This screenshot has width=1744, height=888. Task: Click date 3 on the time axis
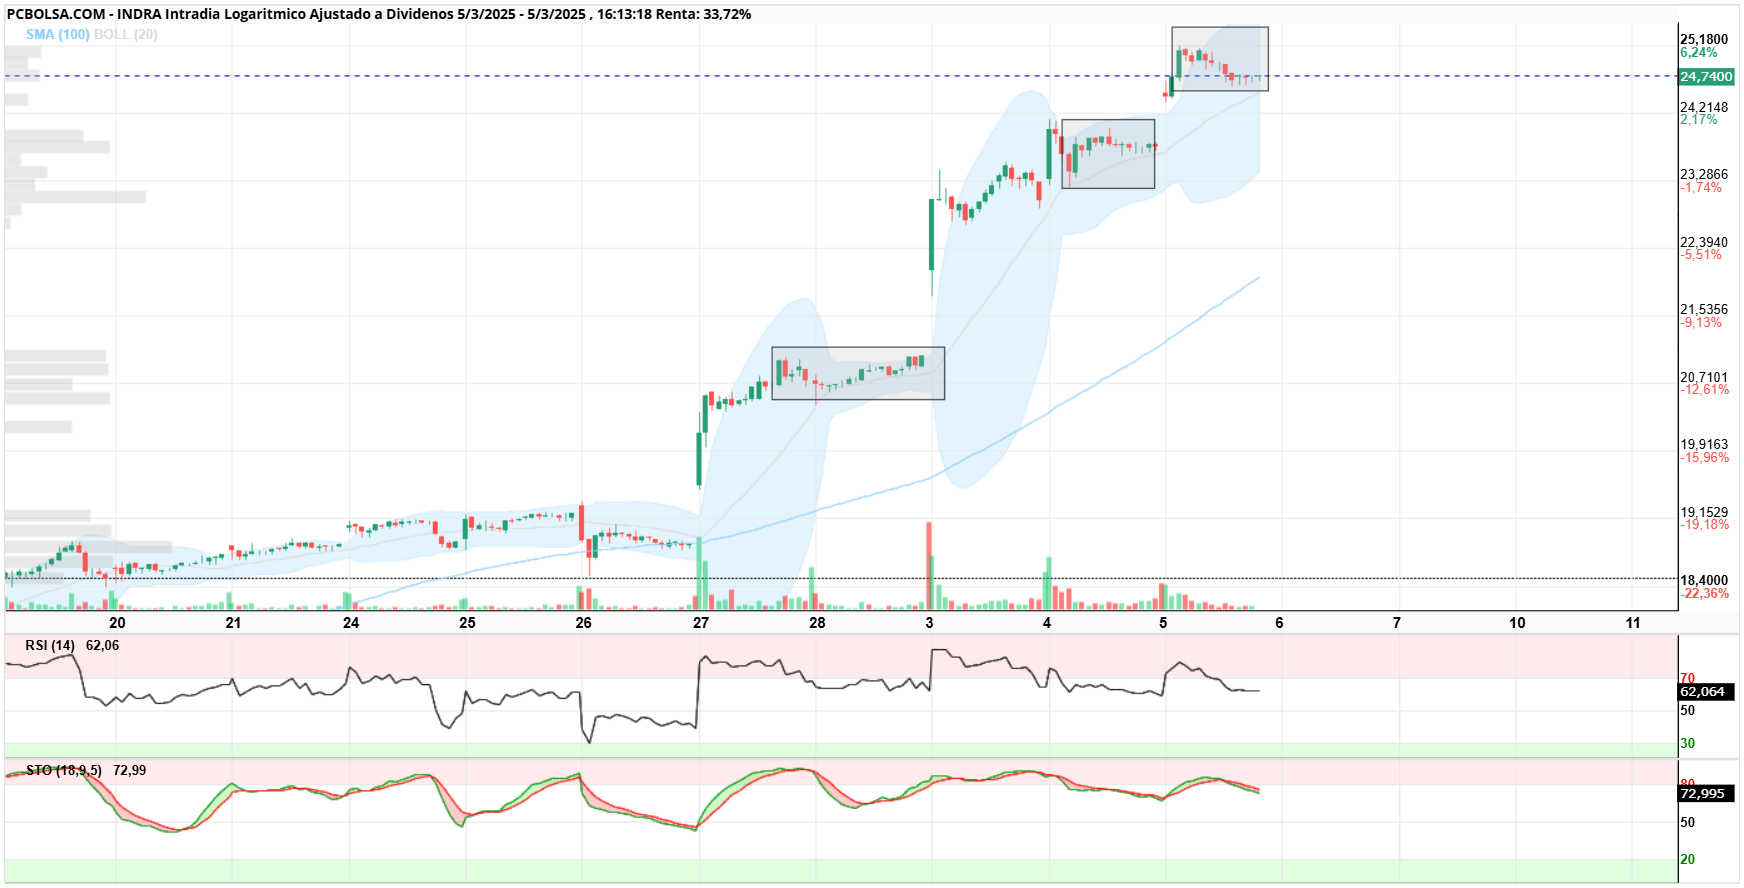point(929,623)
